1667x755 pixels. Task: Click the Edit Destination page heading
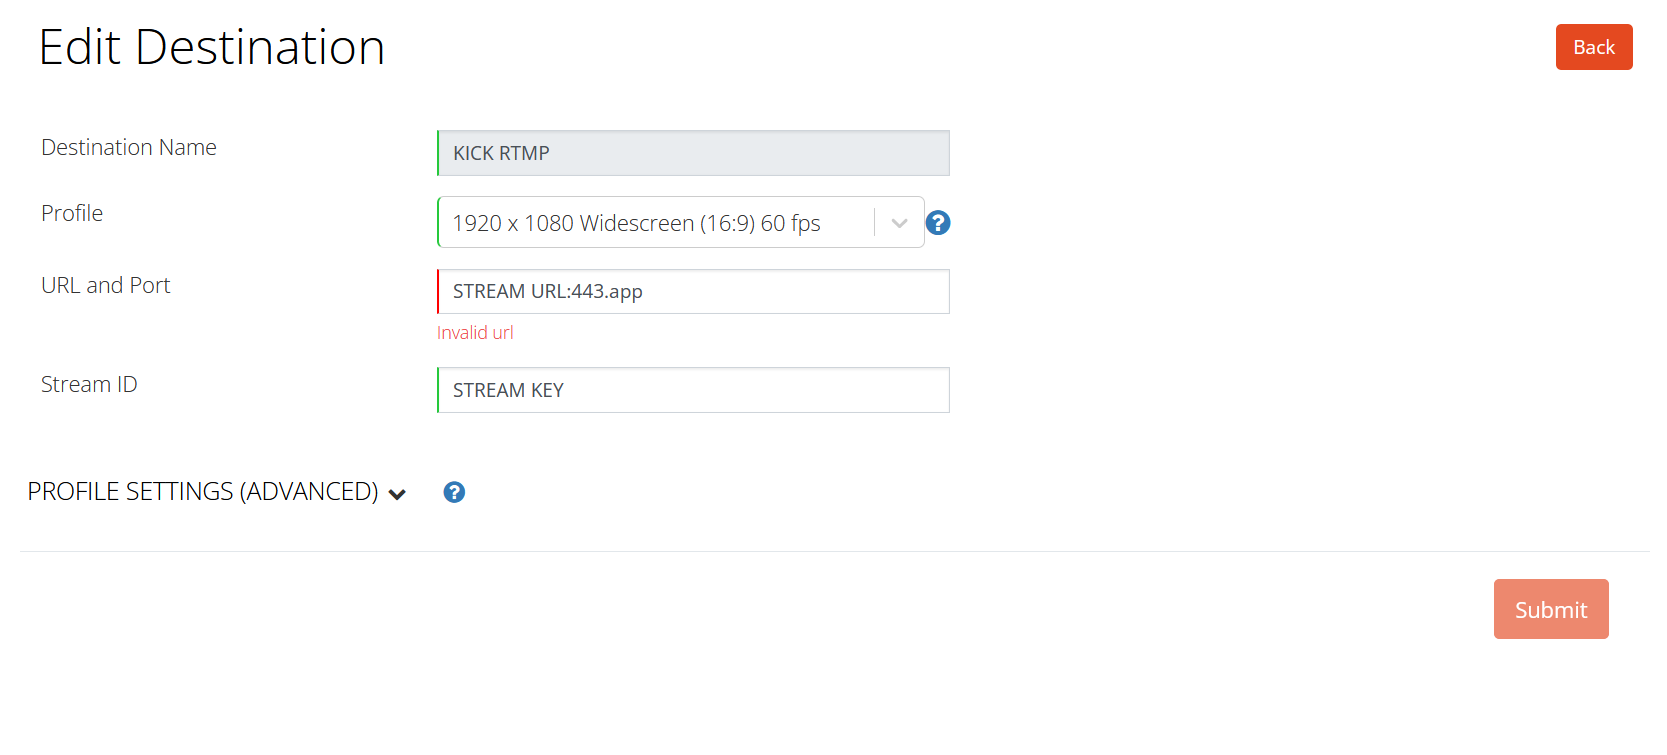click(x=212, y=47)
